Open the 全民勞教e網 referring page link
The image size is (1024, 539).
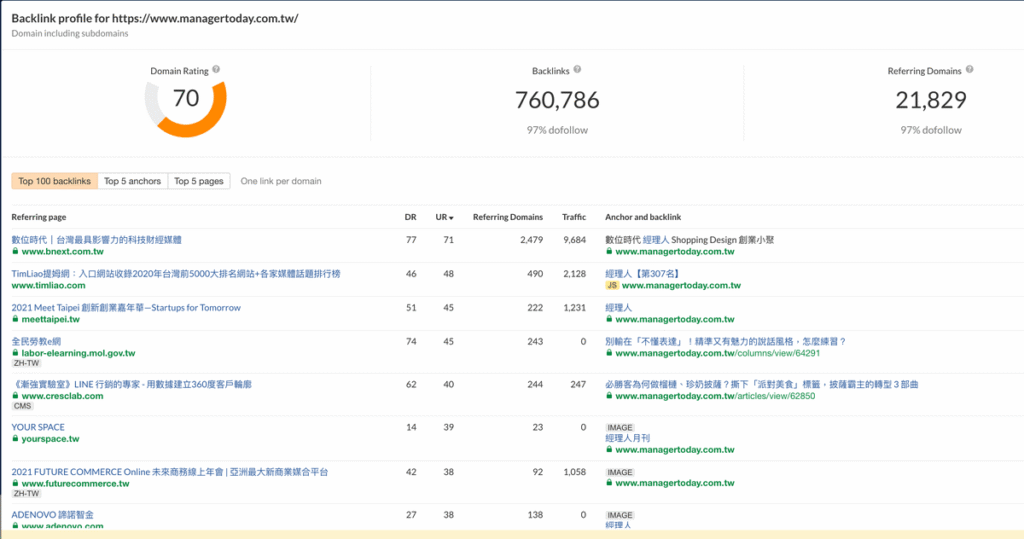(x=36, y=342)
